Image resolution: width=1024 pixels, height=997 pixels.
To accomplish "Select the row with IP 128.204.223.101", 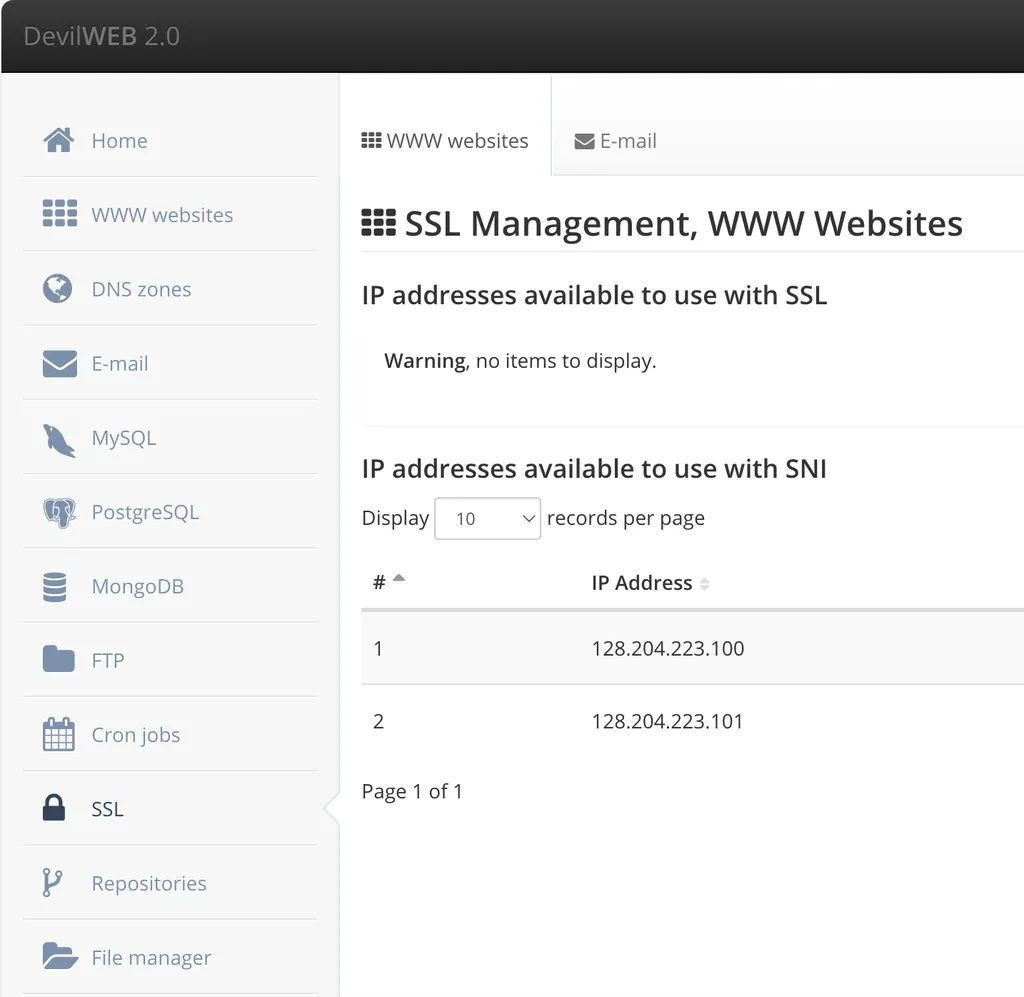I will (668, 721).
